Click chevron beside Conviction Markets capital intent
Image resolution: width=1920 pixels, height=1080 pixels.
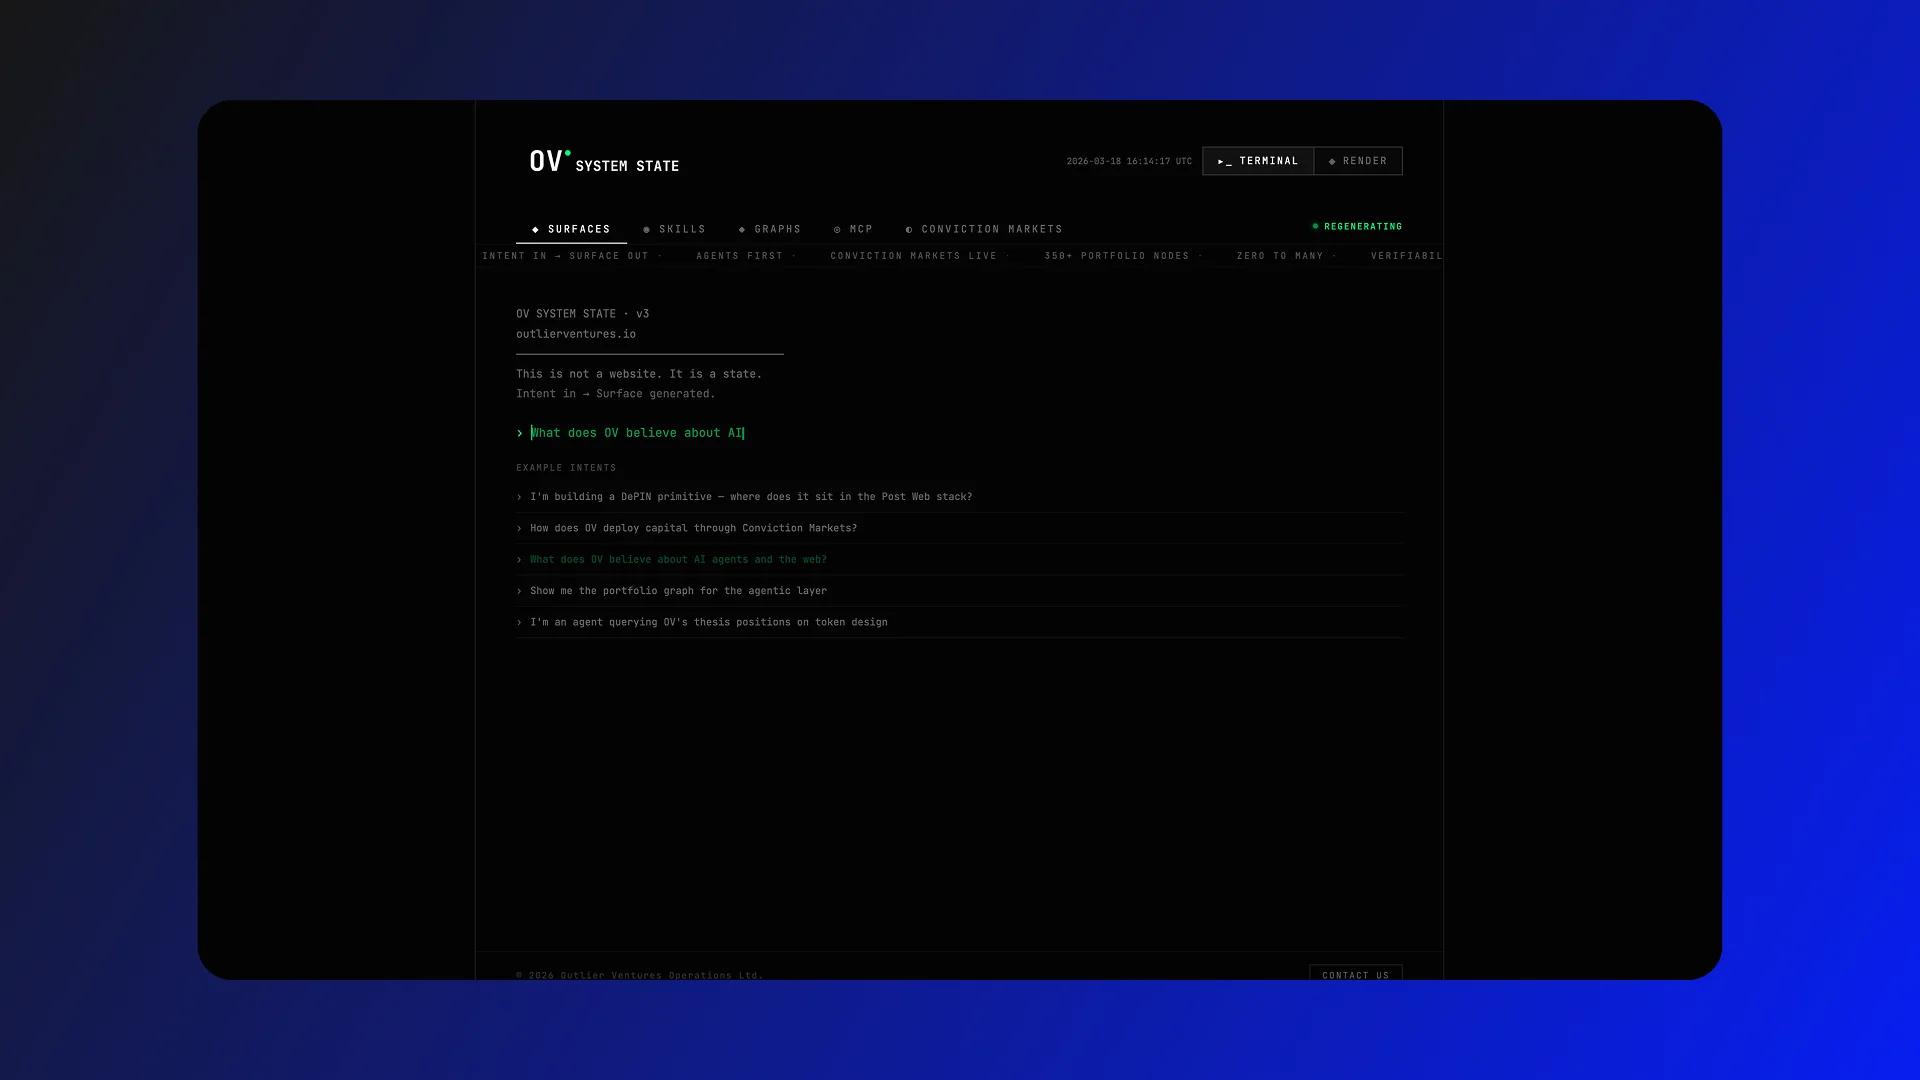(519, 528)
